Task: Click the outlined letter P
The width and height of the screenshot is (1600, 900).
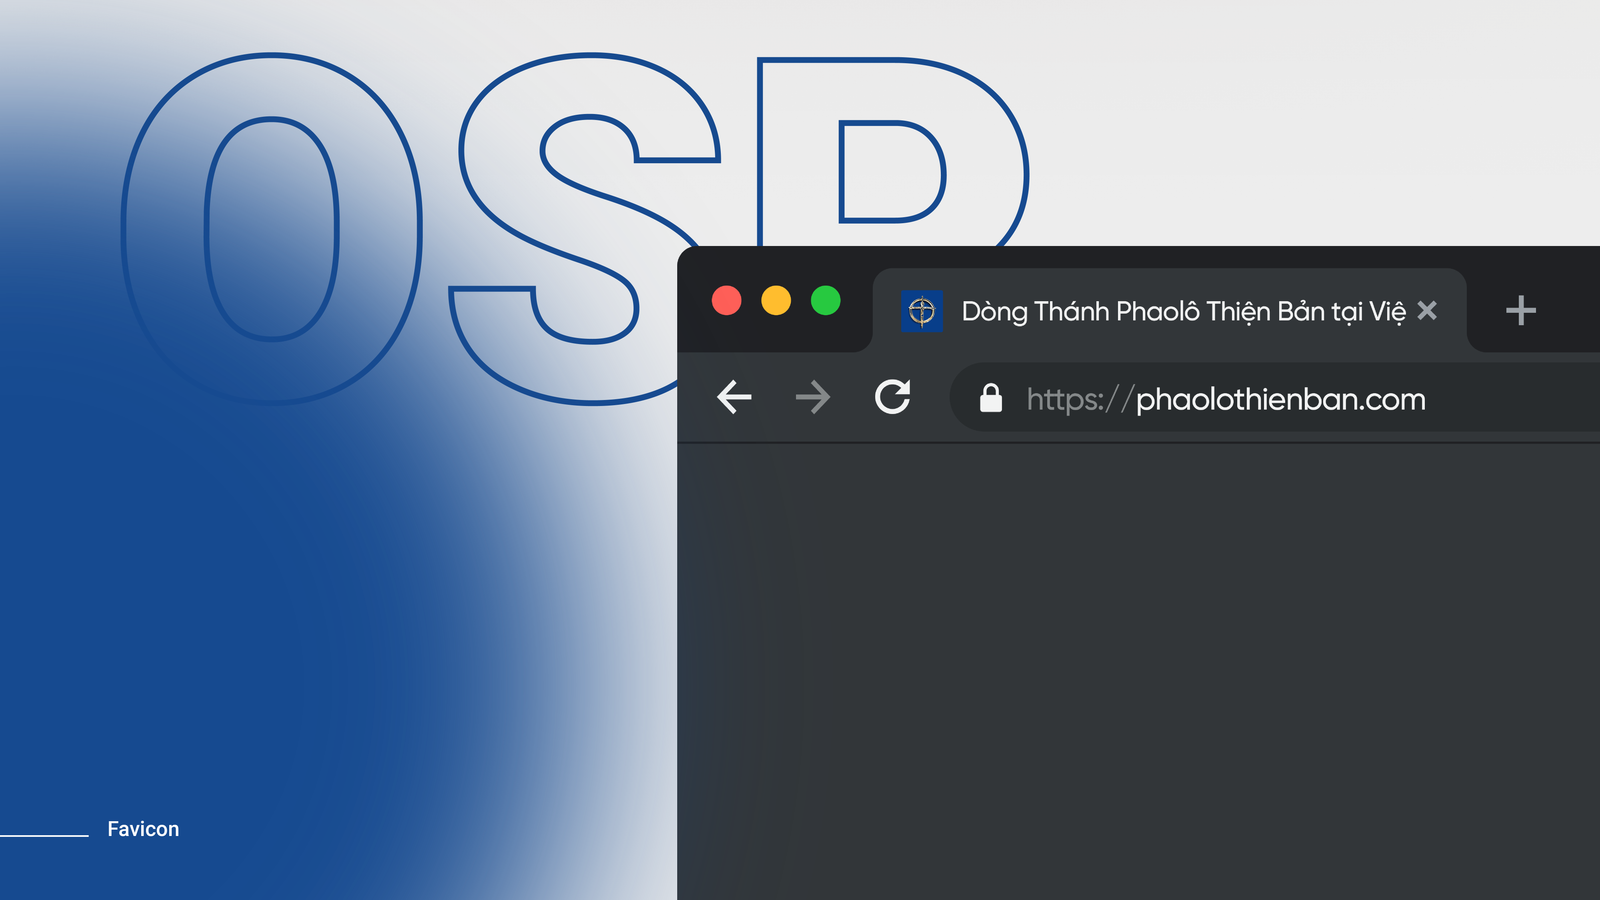Action: (893, 152)
